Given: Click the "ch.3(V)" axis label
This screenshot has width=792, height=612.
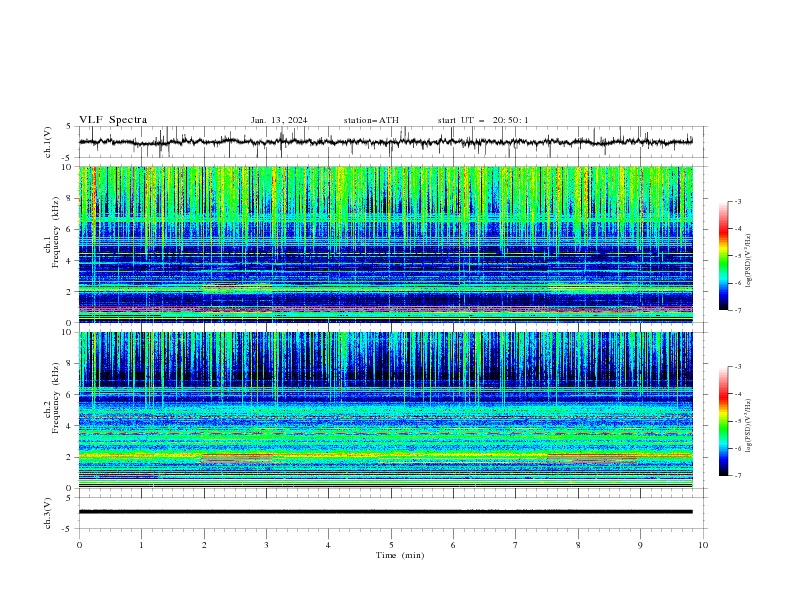Looking at the screenshot, I should 48,513.
